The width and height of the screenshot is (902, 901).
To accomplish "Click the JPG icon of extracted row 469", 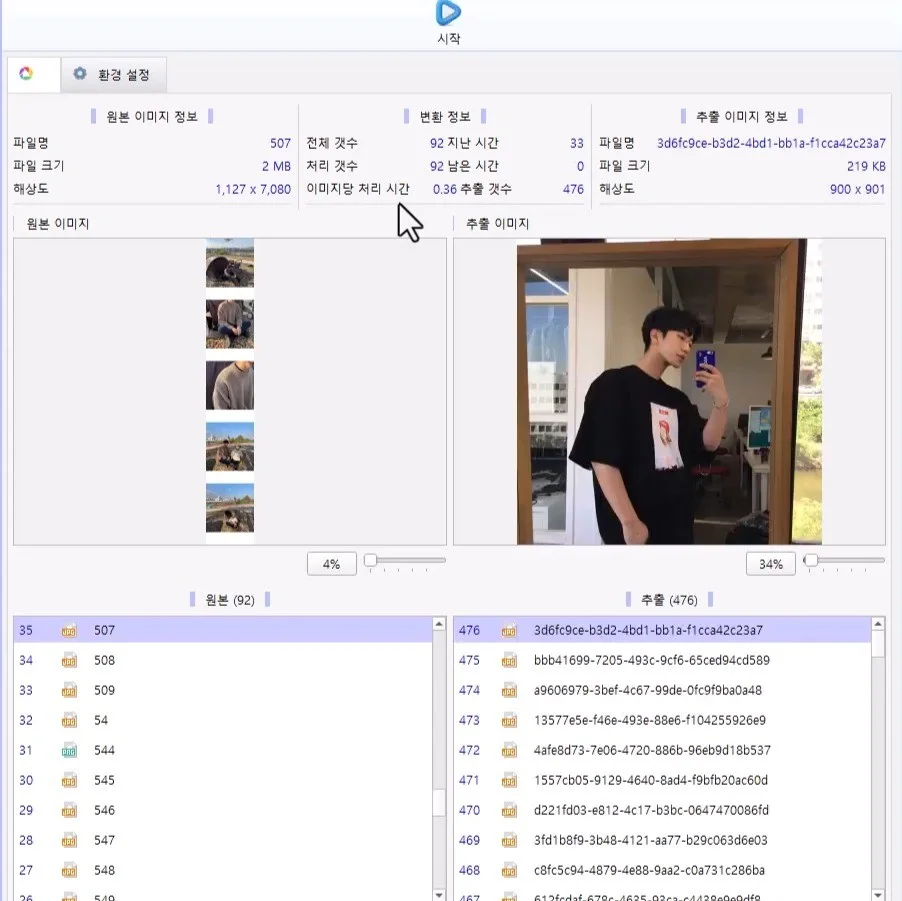I will [x=509, y=840].
